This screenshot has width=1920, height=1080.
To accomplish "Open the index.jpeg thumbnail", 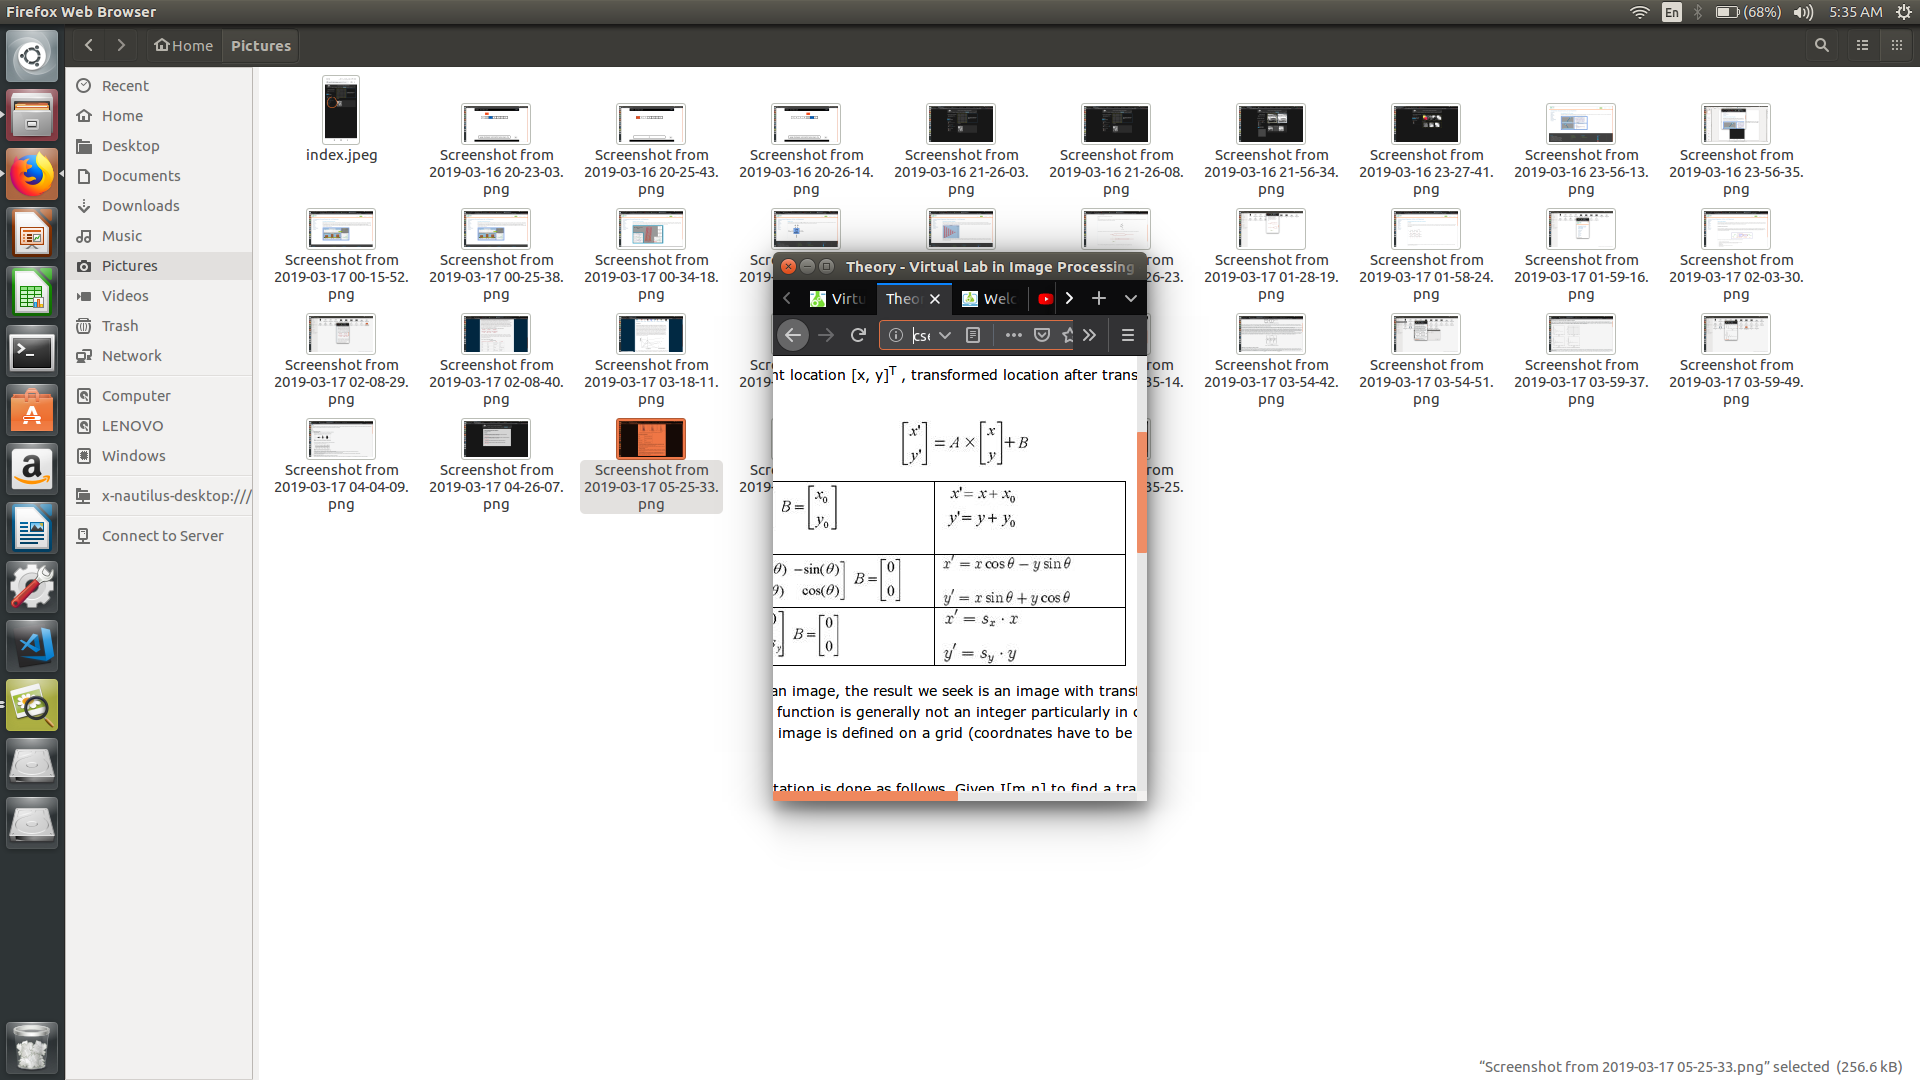I will [341, 110].
